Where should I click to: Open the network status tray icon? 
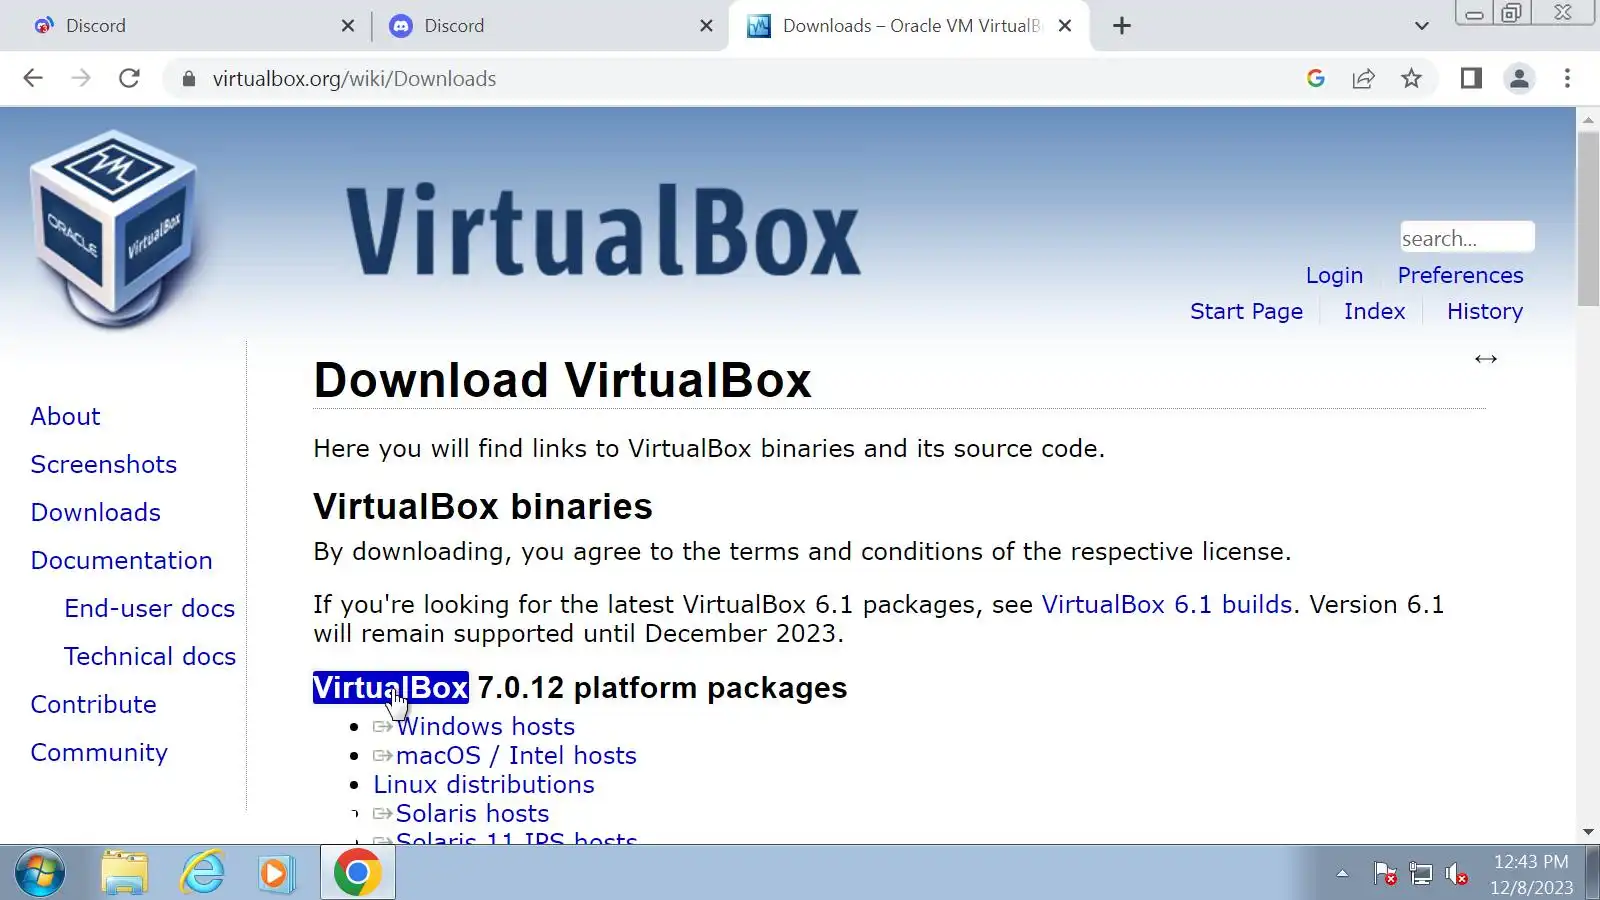click(1421, 874)
